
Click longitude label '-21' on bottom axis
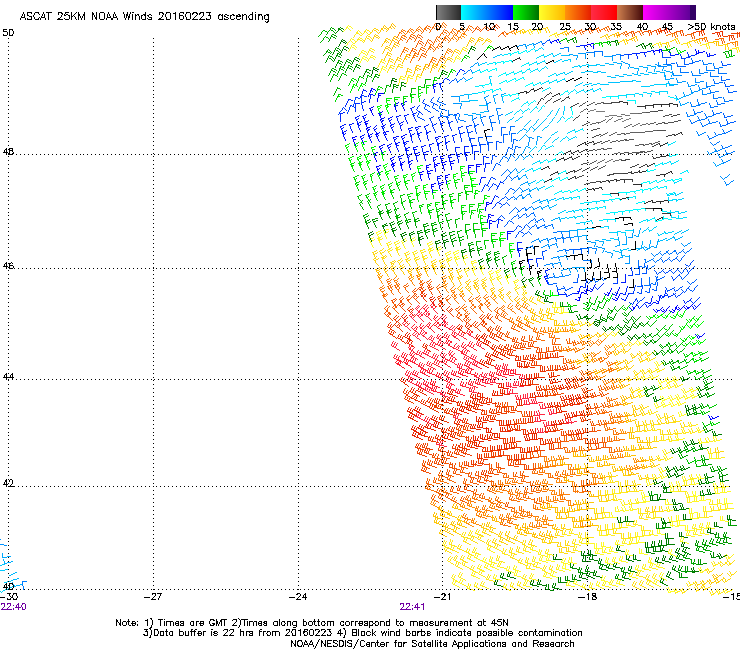[442, 597]
